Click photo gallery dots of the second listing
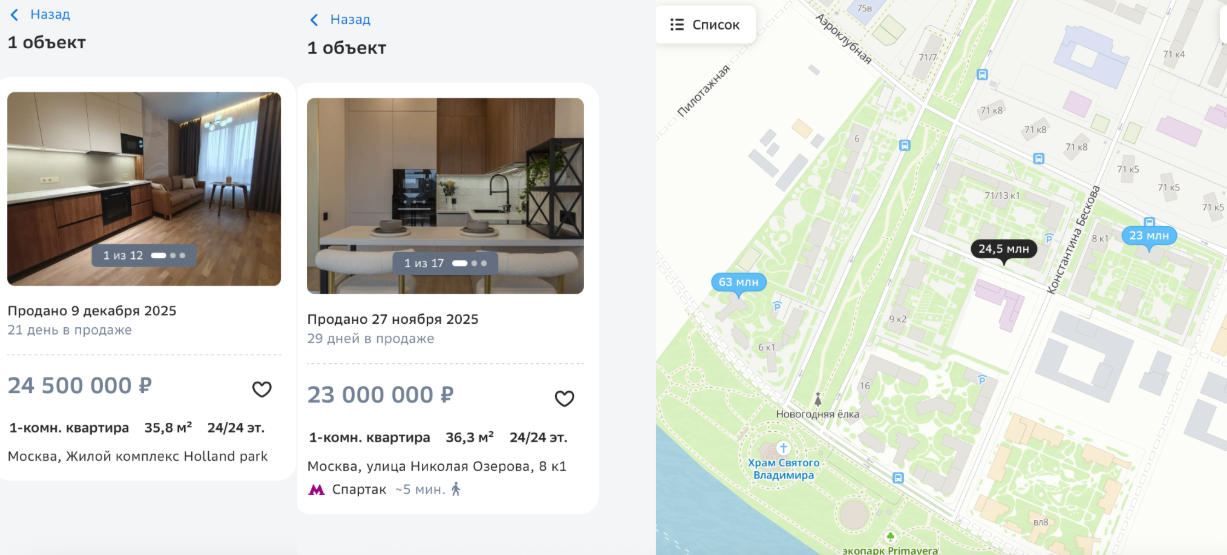The image size is (1227, 555). point(470,263)
